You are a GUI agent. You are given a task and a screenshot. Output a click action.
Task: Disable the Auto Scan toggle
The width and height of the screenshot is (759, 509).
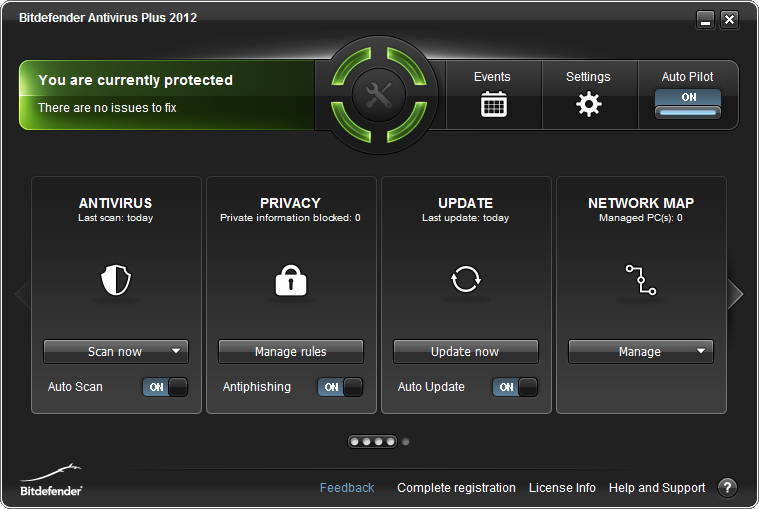[165, 387]
